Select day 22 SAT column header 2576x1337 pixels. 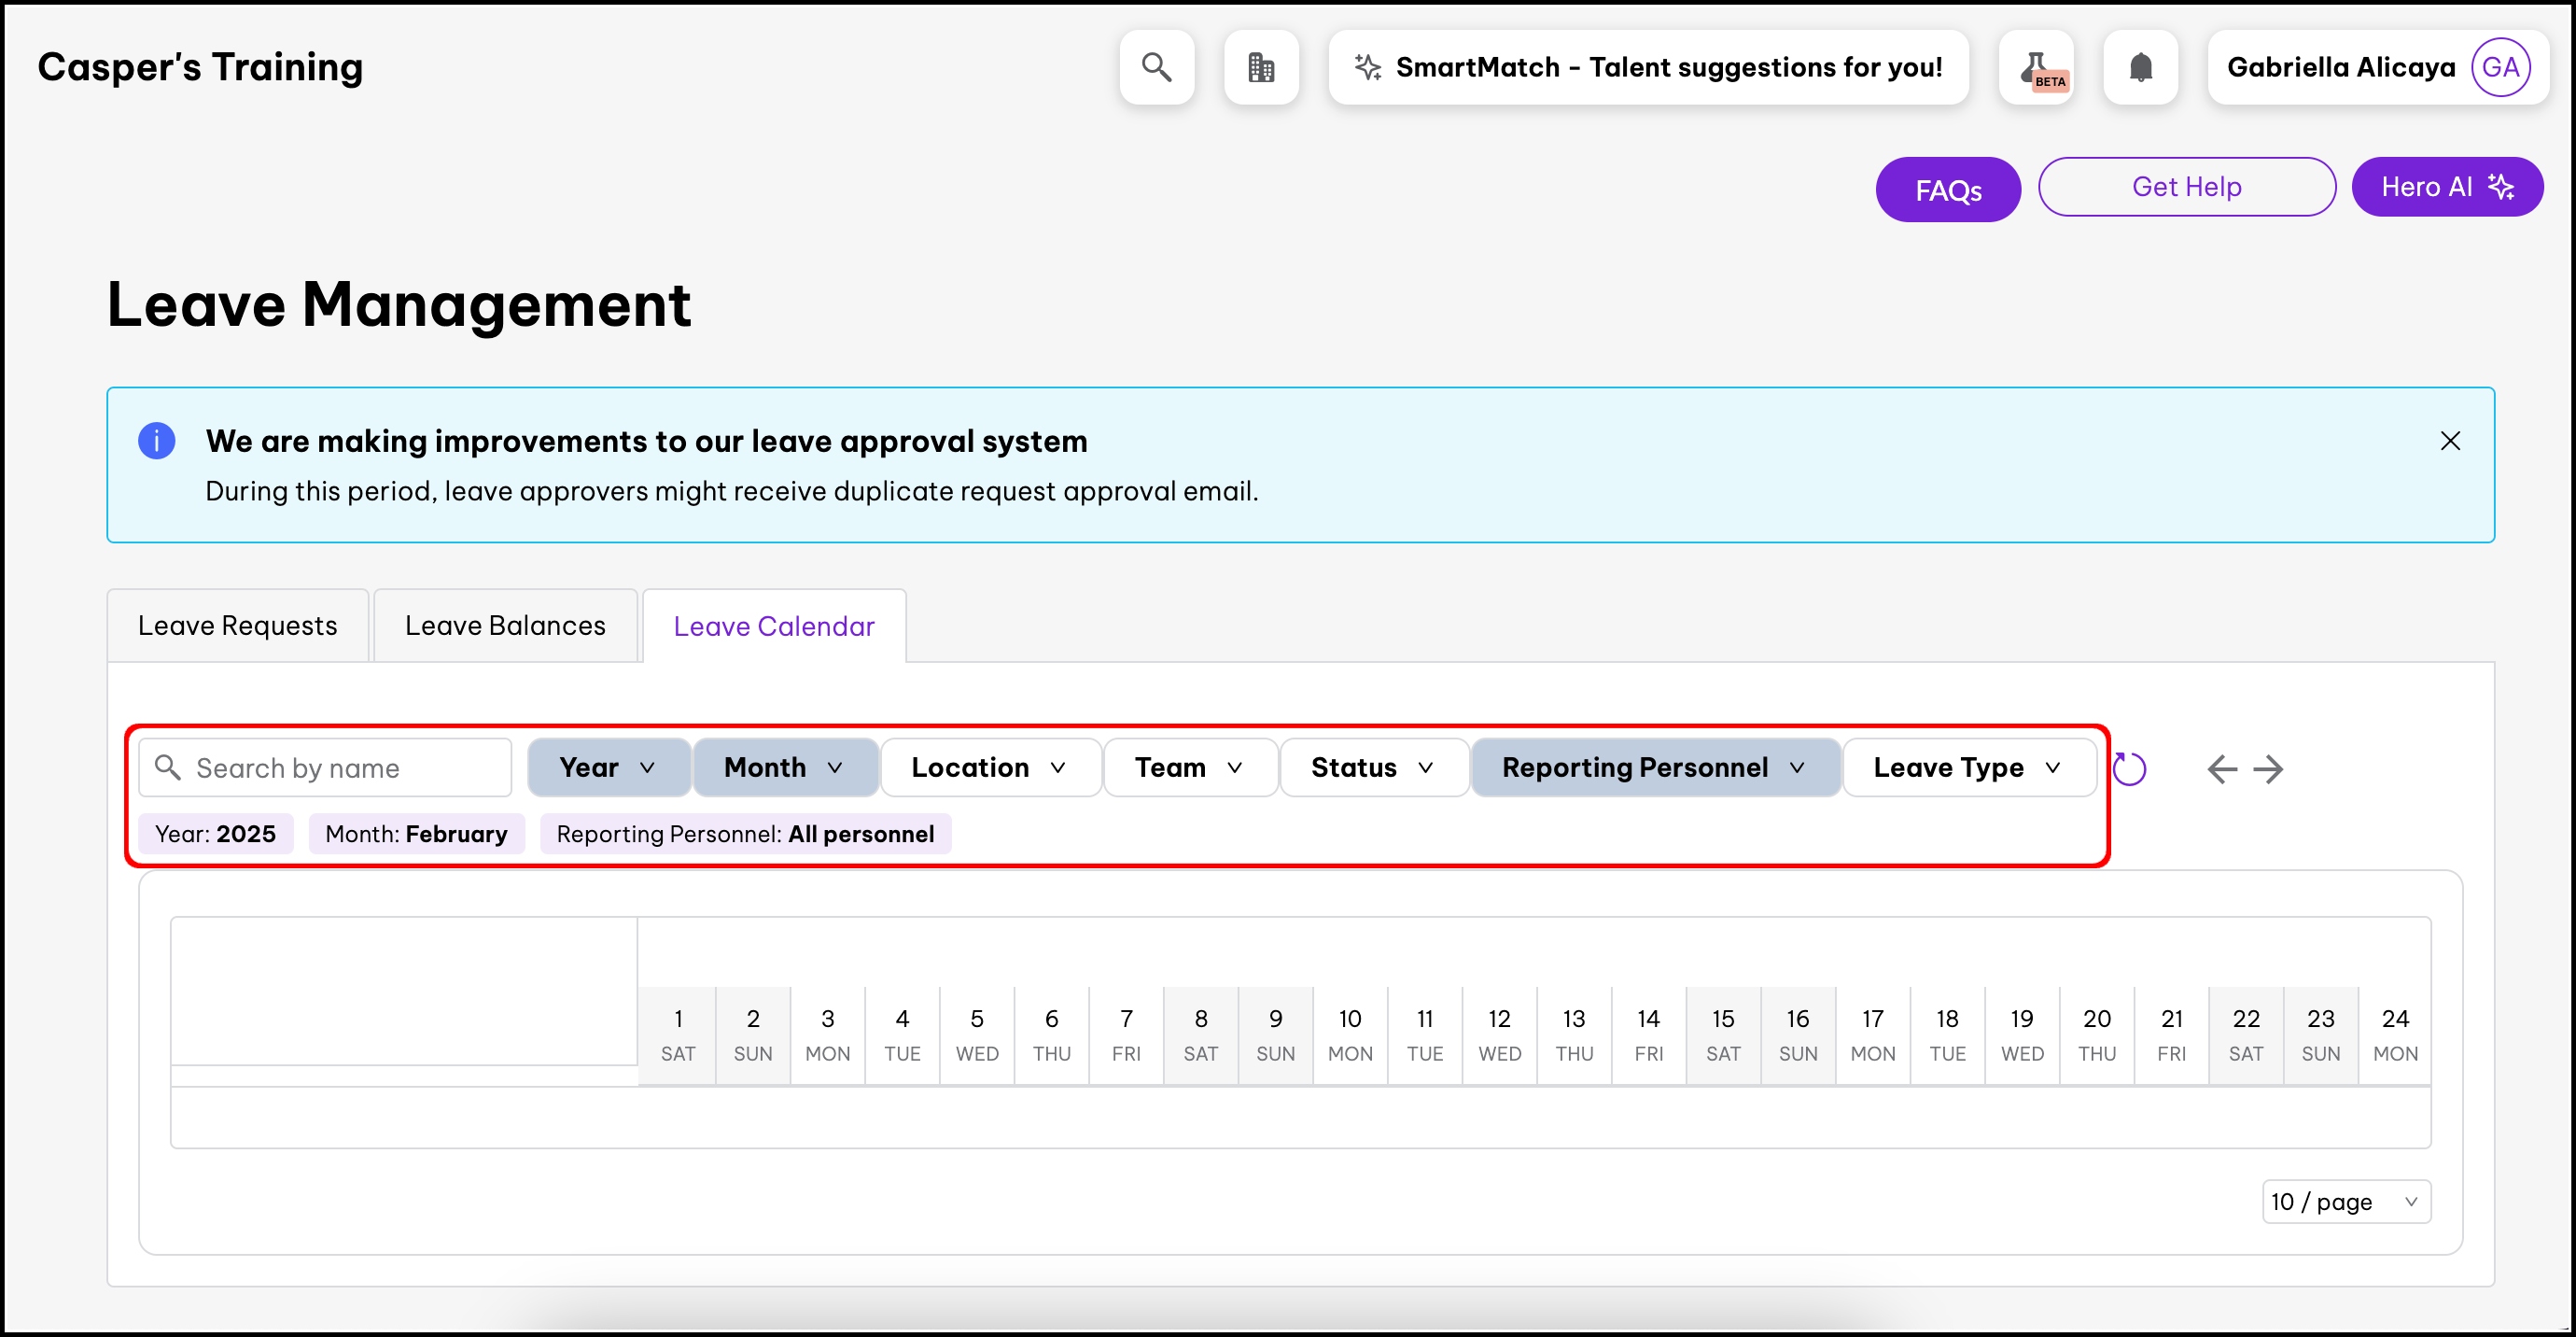(x=2246, y=1036)
